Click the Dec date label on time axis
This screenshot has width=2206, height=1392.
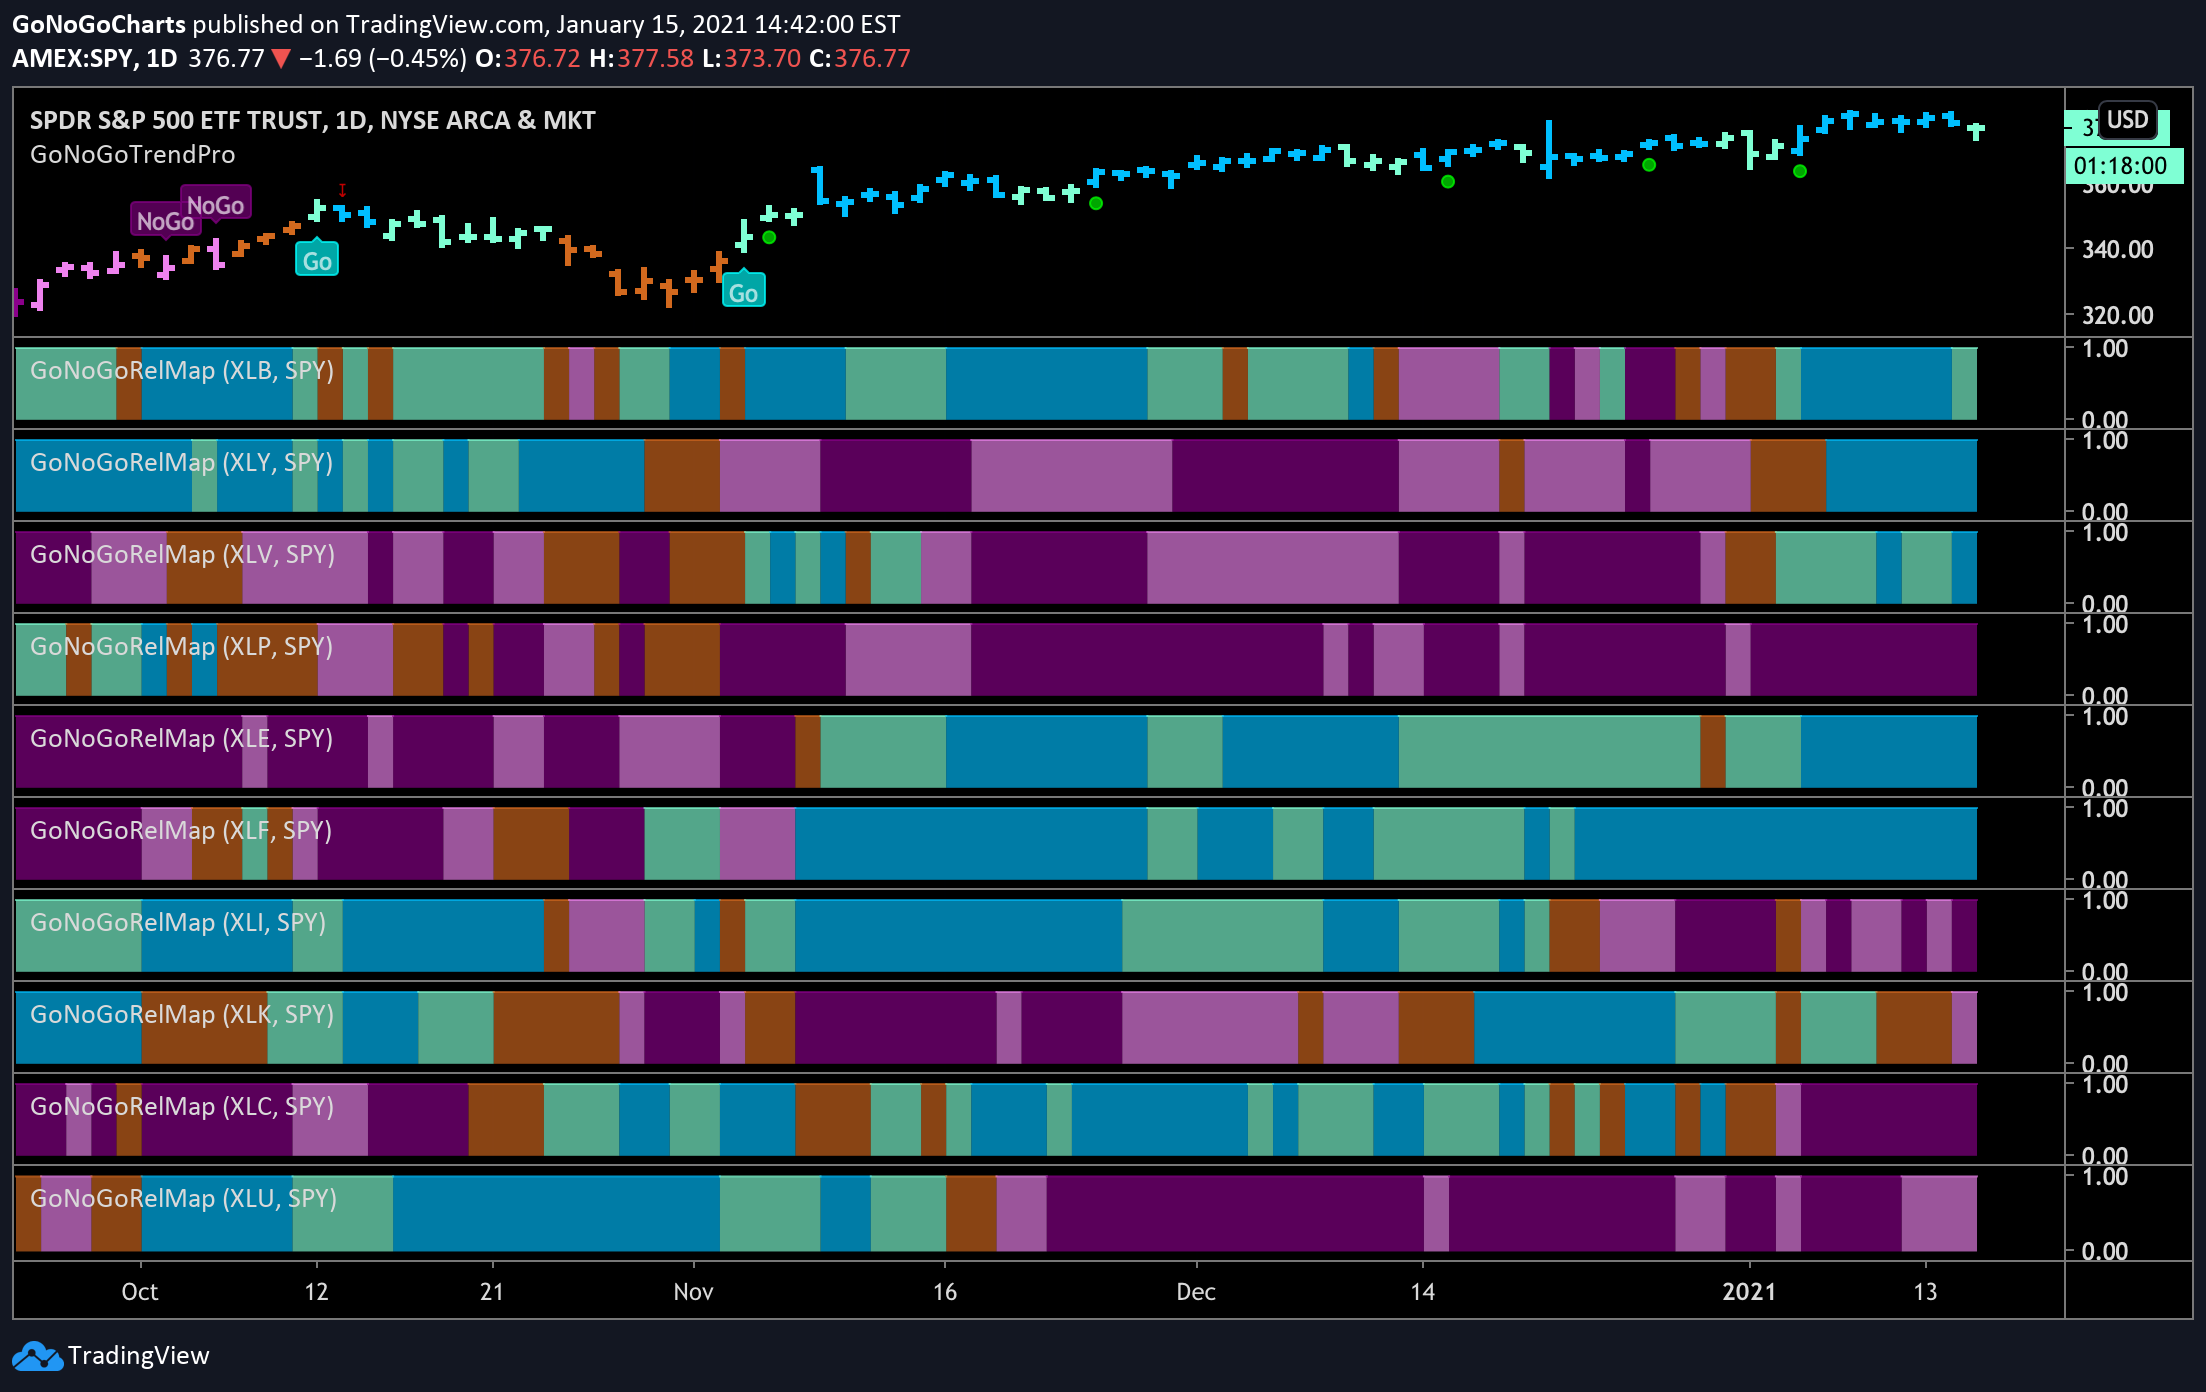(x=1196, y=1292)
